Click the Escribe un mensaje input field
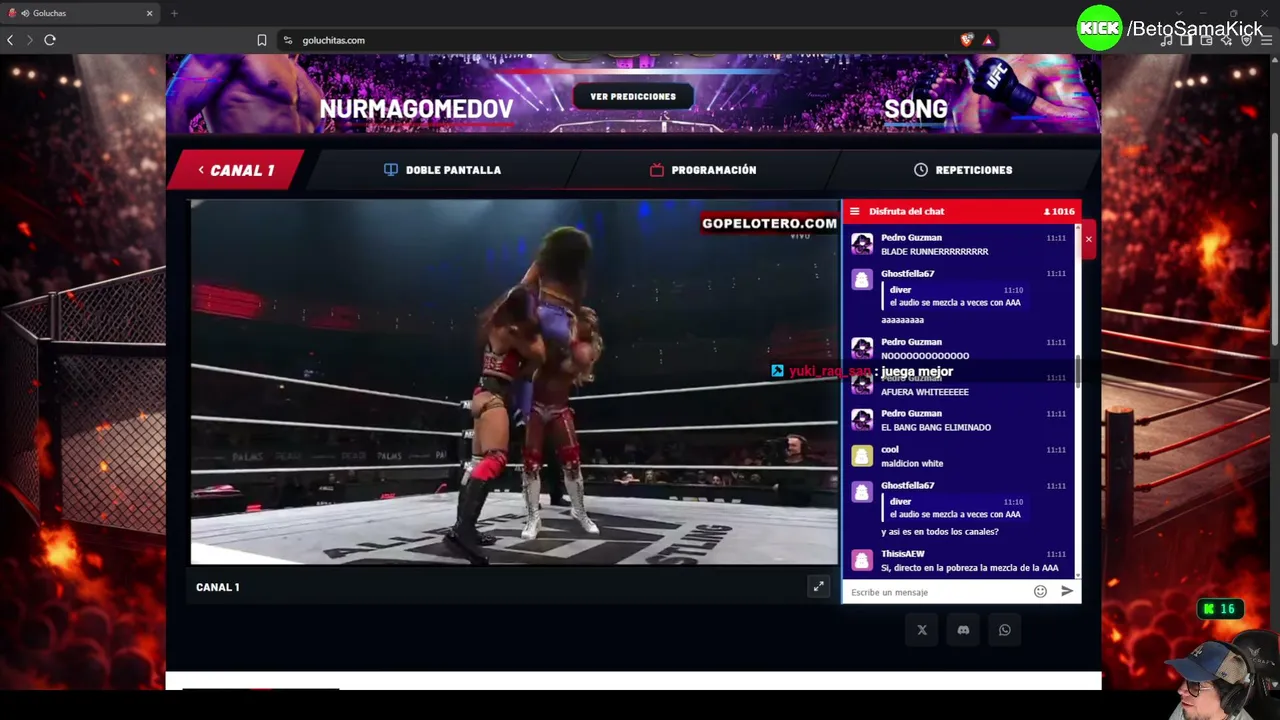 (938, 592)
